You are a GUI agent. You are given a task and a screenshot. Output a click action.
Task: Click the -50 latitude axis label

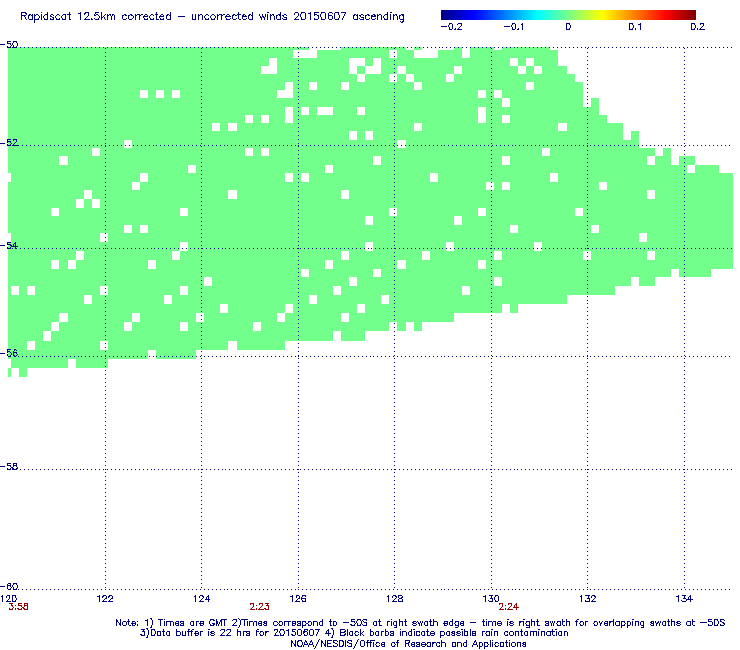tap(9, 45)
